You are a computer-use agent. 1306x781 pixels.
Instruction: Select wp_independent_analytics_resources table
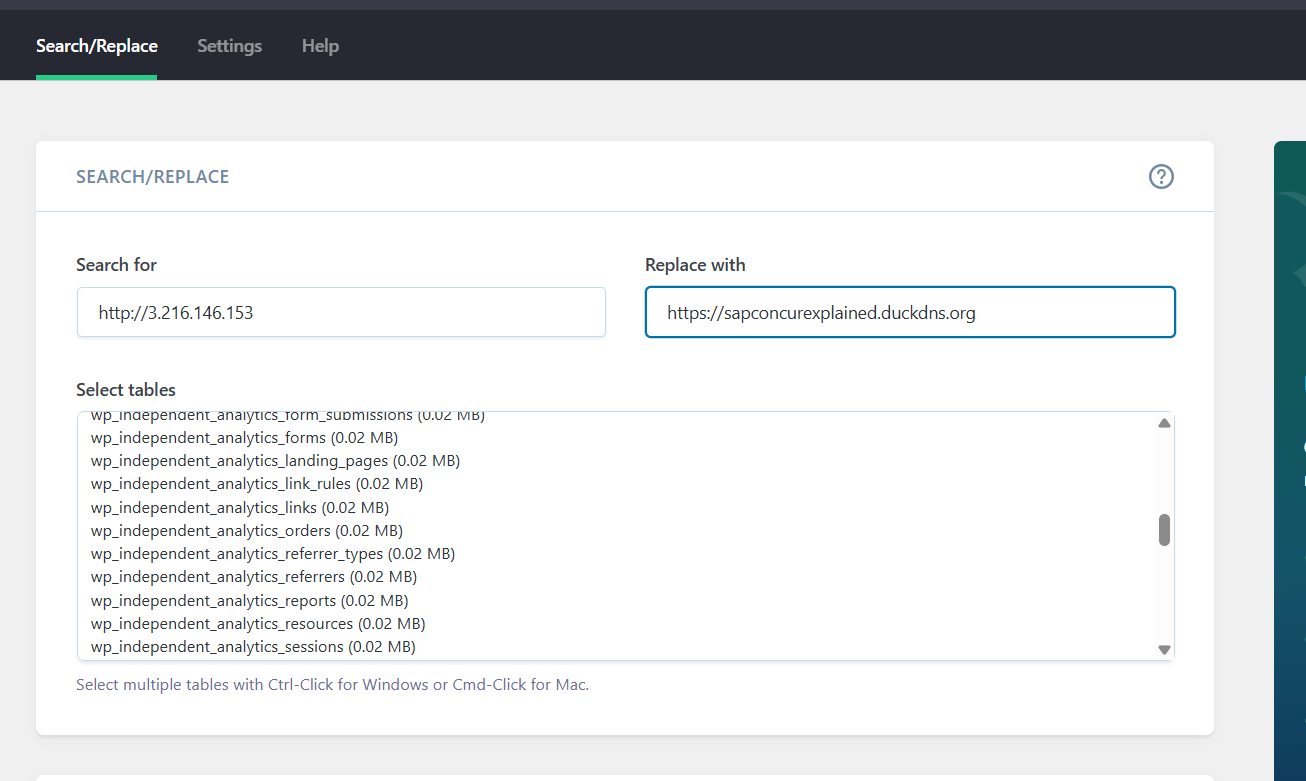[x=257, y=624]
